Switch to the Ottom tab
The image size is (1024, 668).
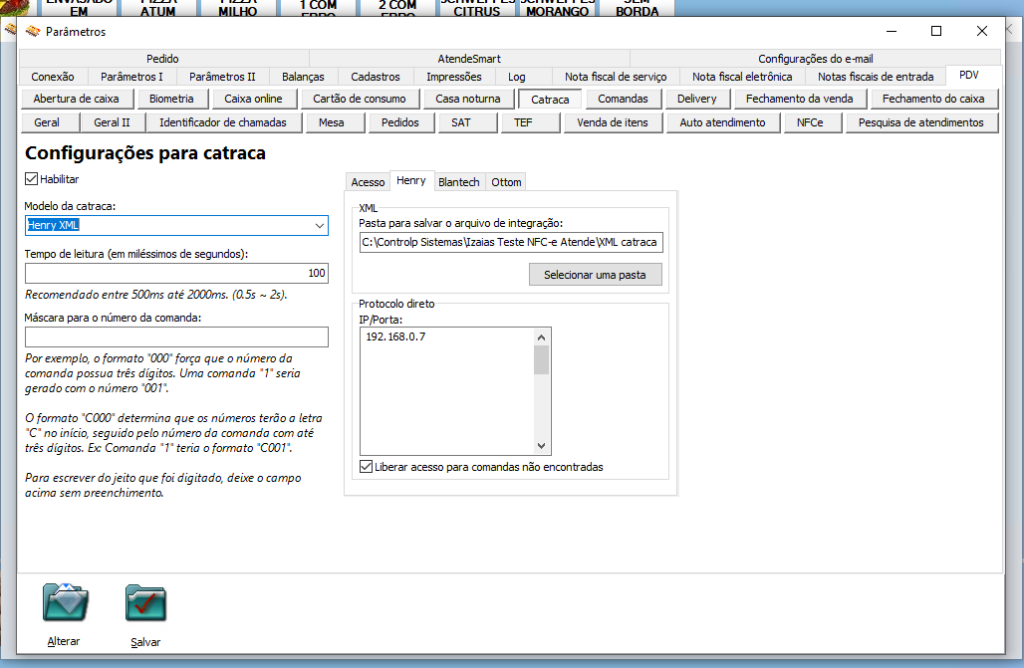pos(506,181)
